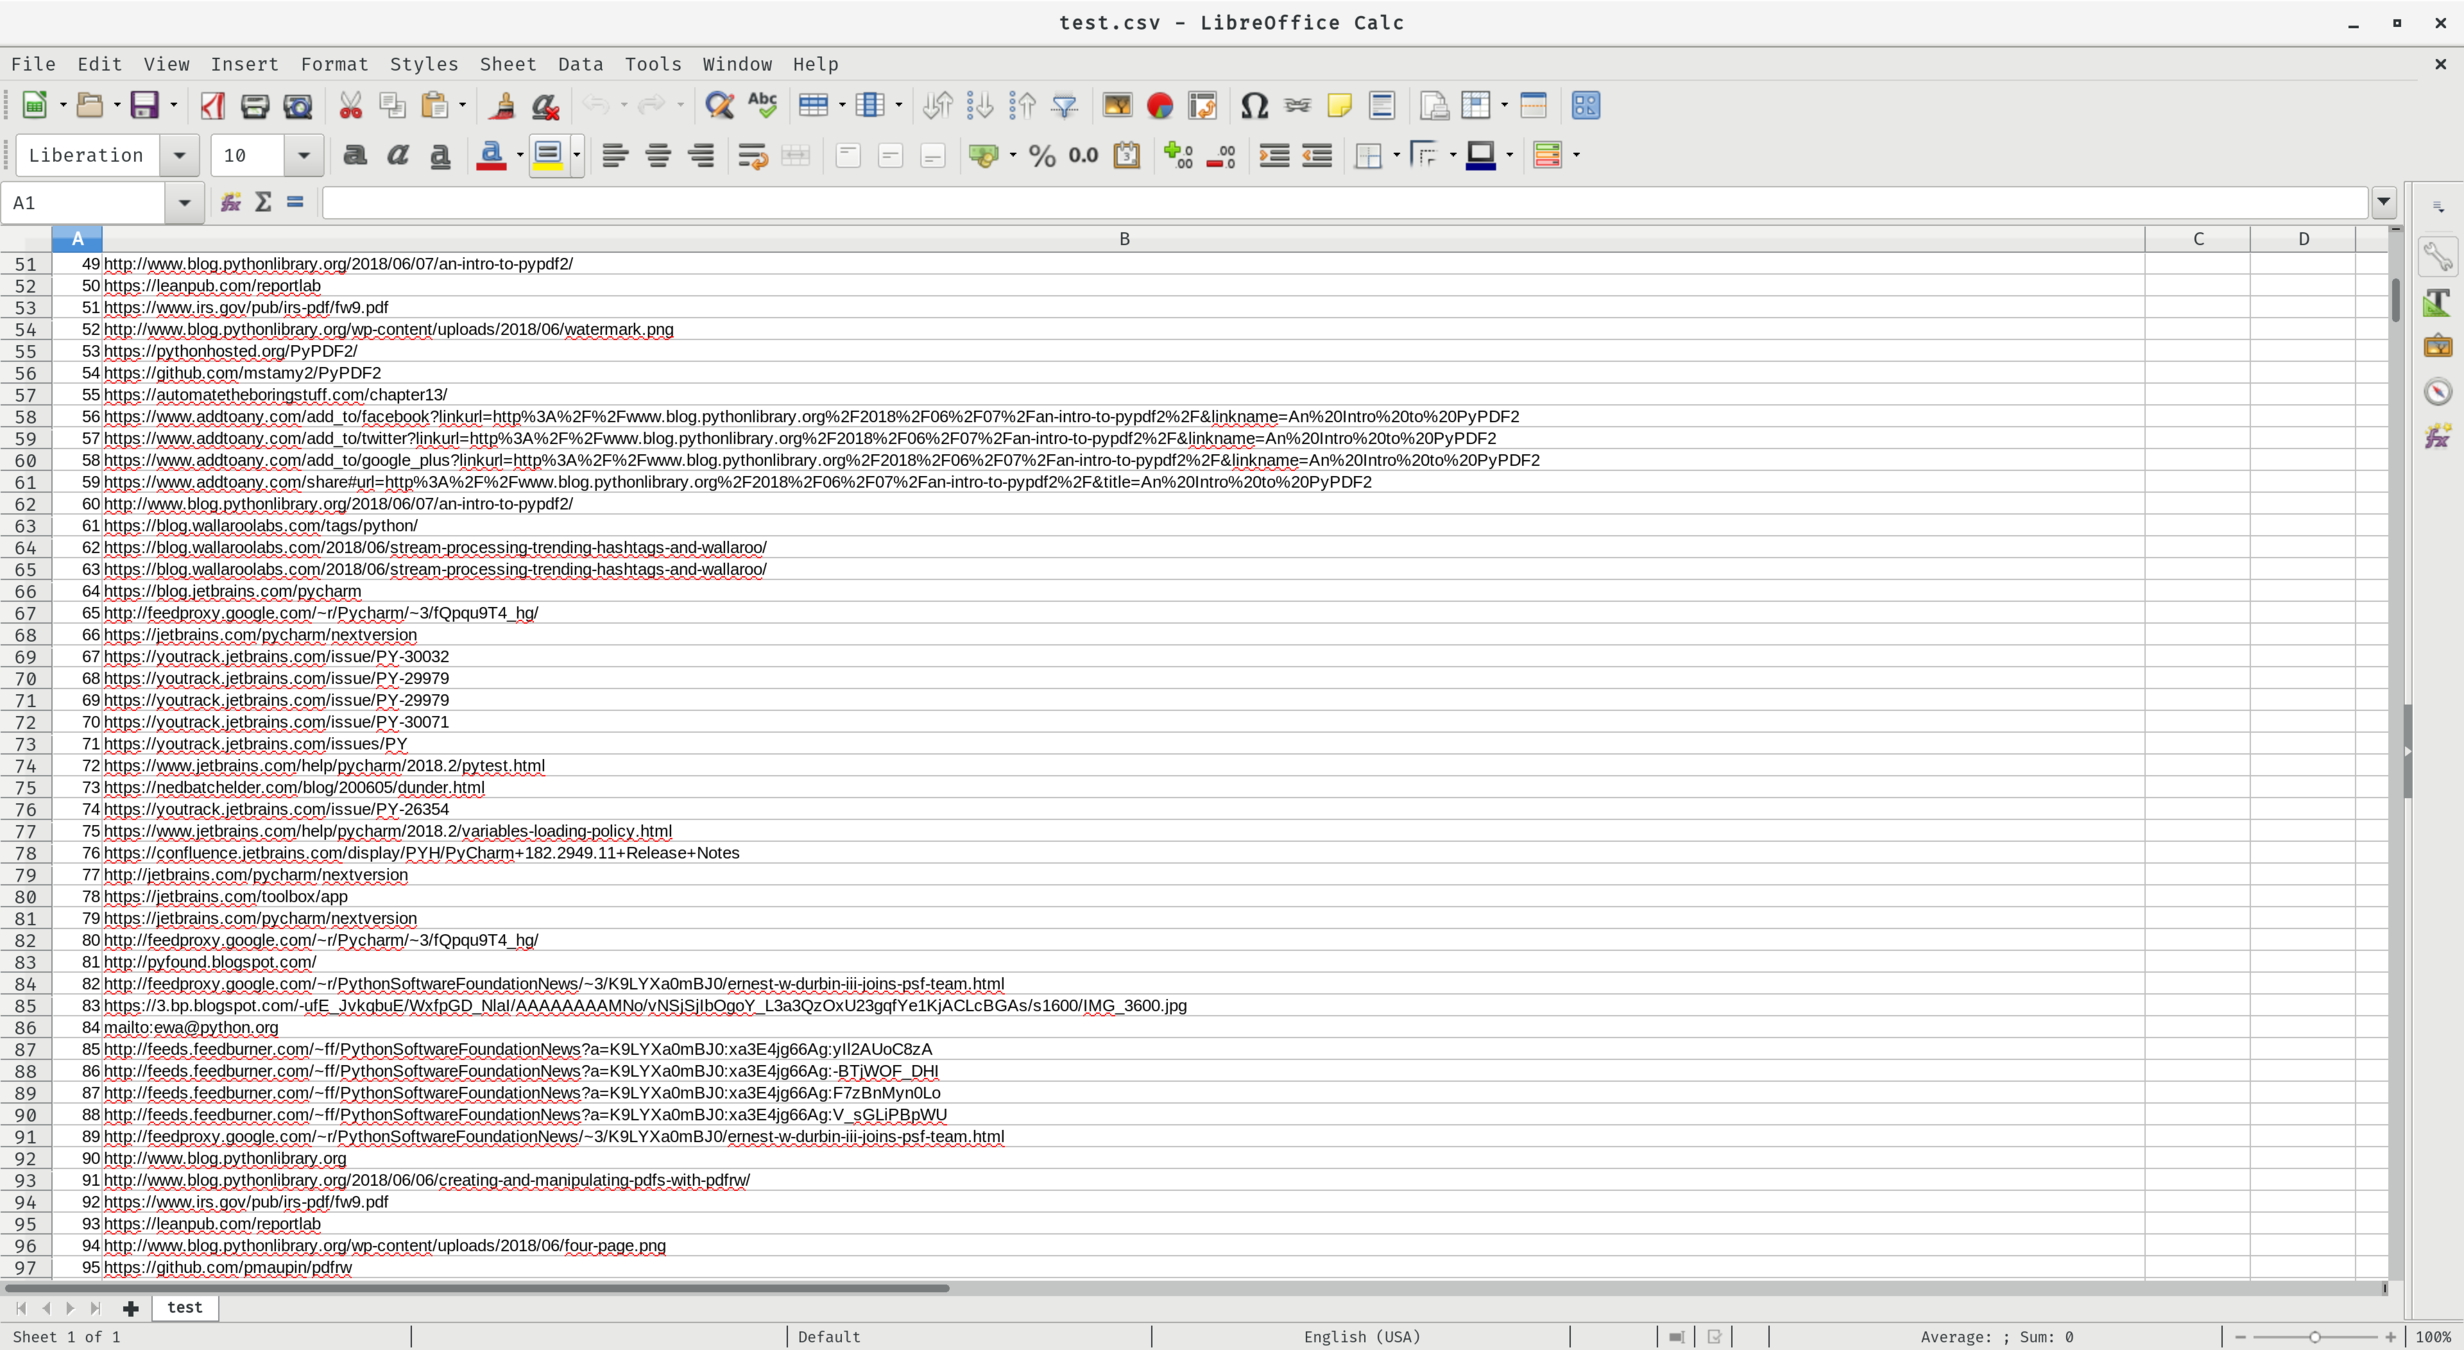Screen dimensions: 2464x1350
Task: Click the Export as PDF icon
Action: click(212, 105)
